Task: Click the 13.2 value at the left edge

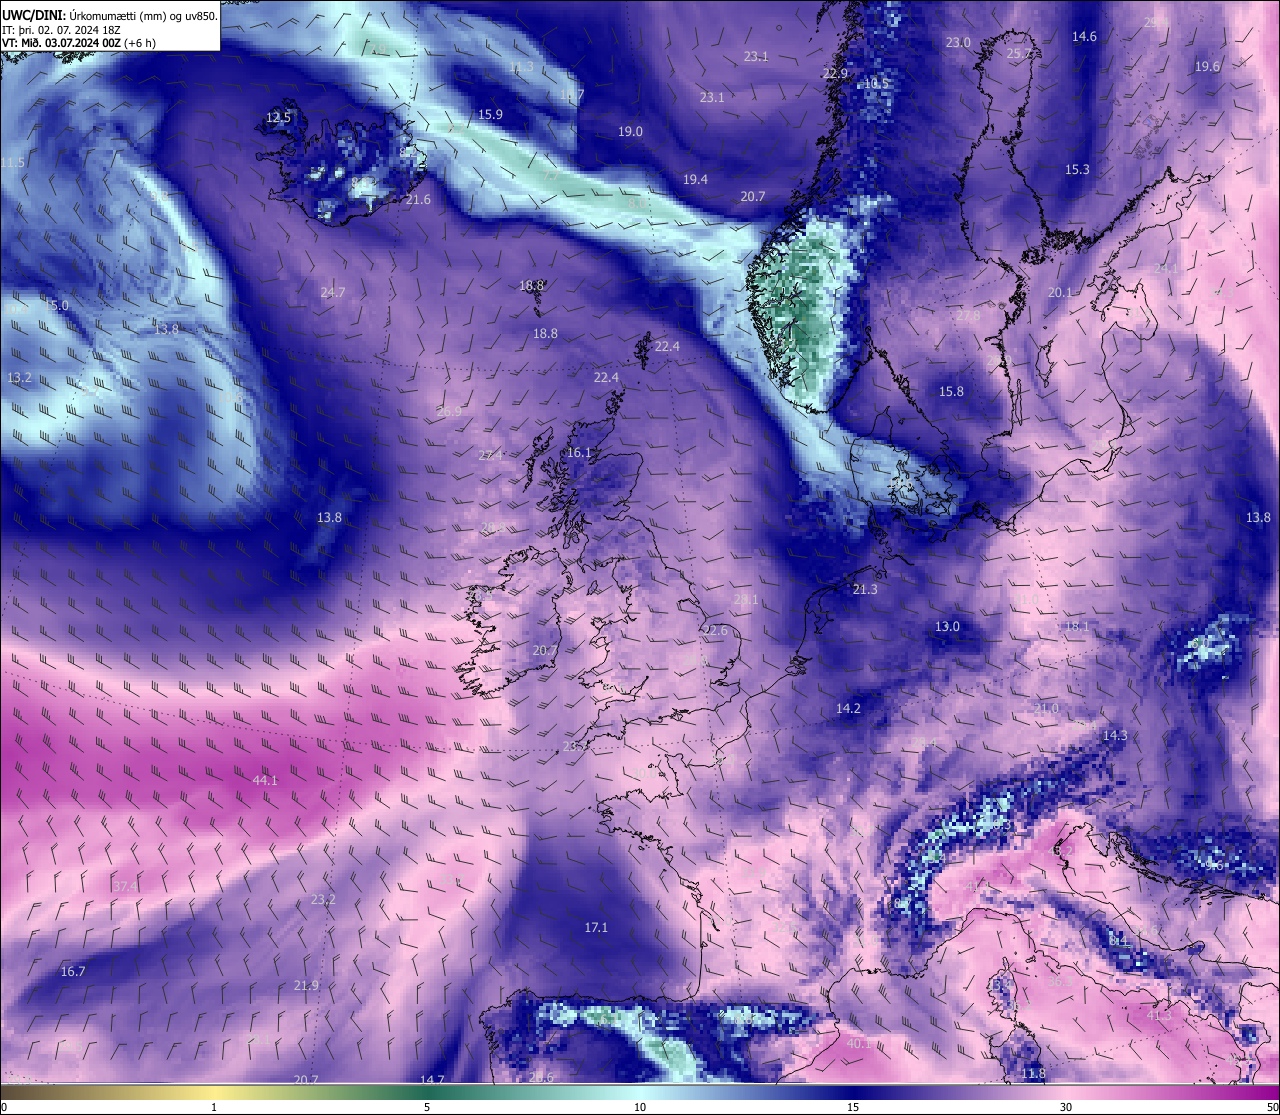Action: [x=19, y=378]
